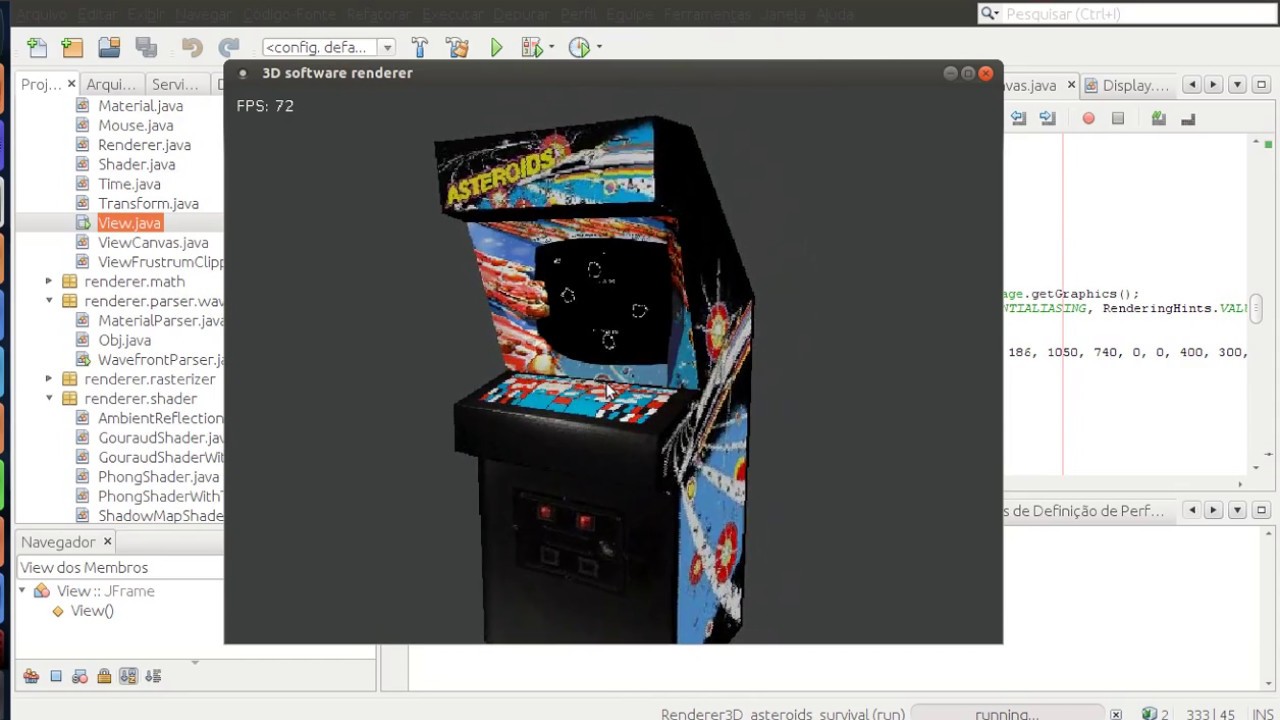Open the Refatorar menu

pyautogui.click(x=378, y=14)
